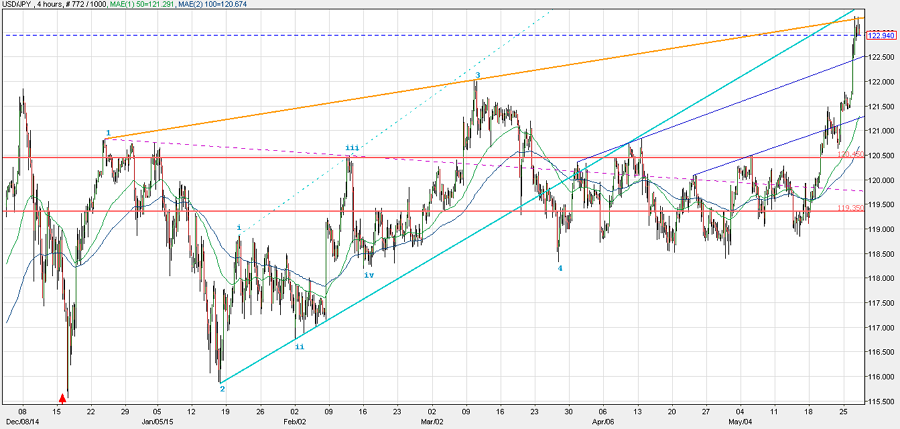This screenshot has height=429, width=900.
Task: Click Elliott wave label numeral '4'
Action: point(560,268)
